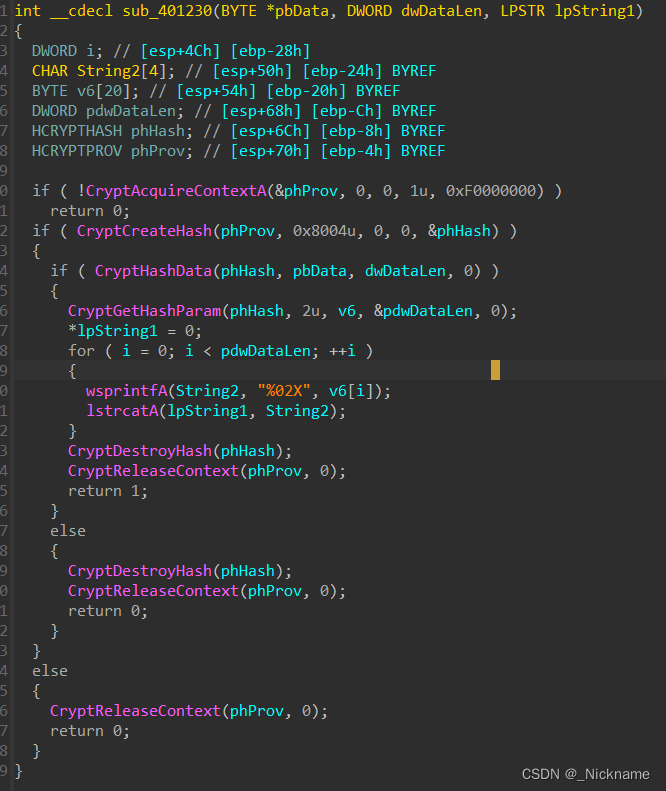Click CryptDestroyHash in inner else block
Image resolution: width=666 pixels, height=791 pixels.
point(140,571)
